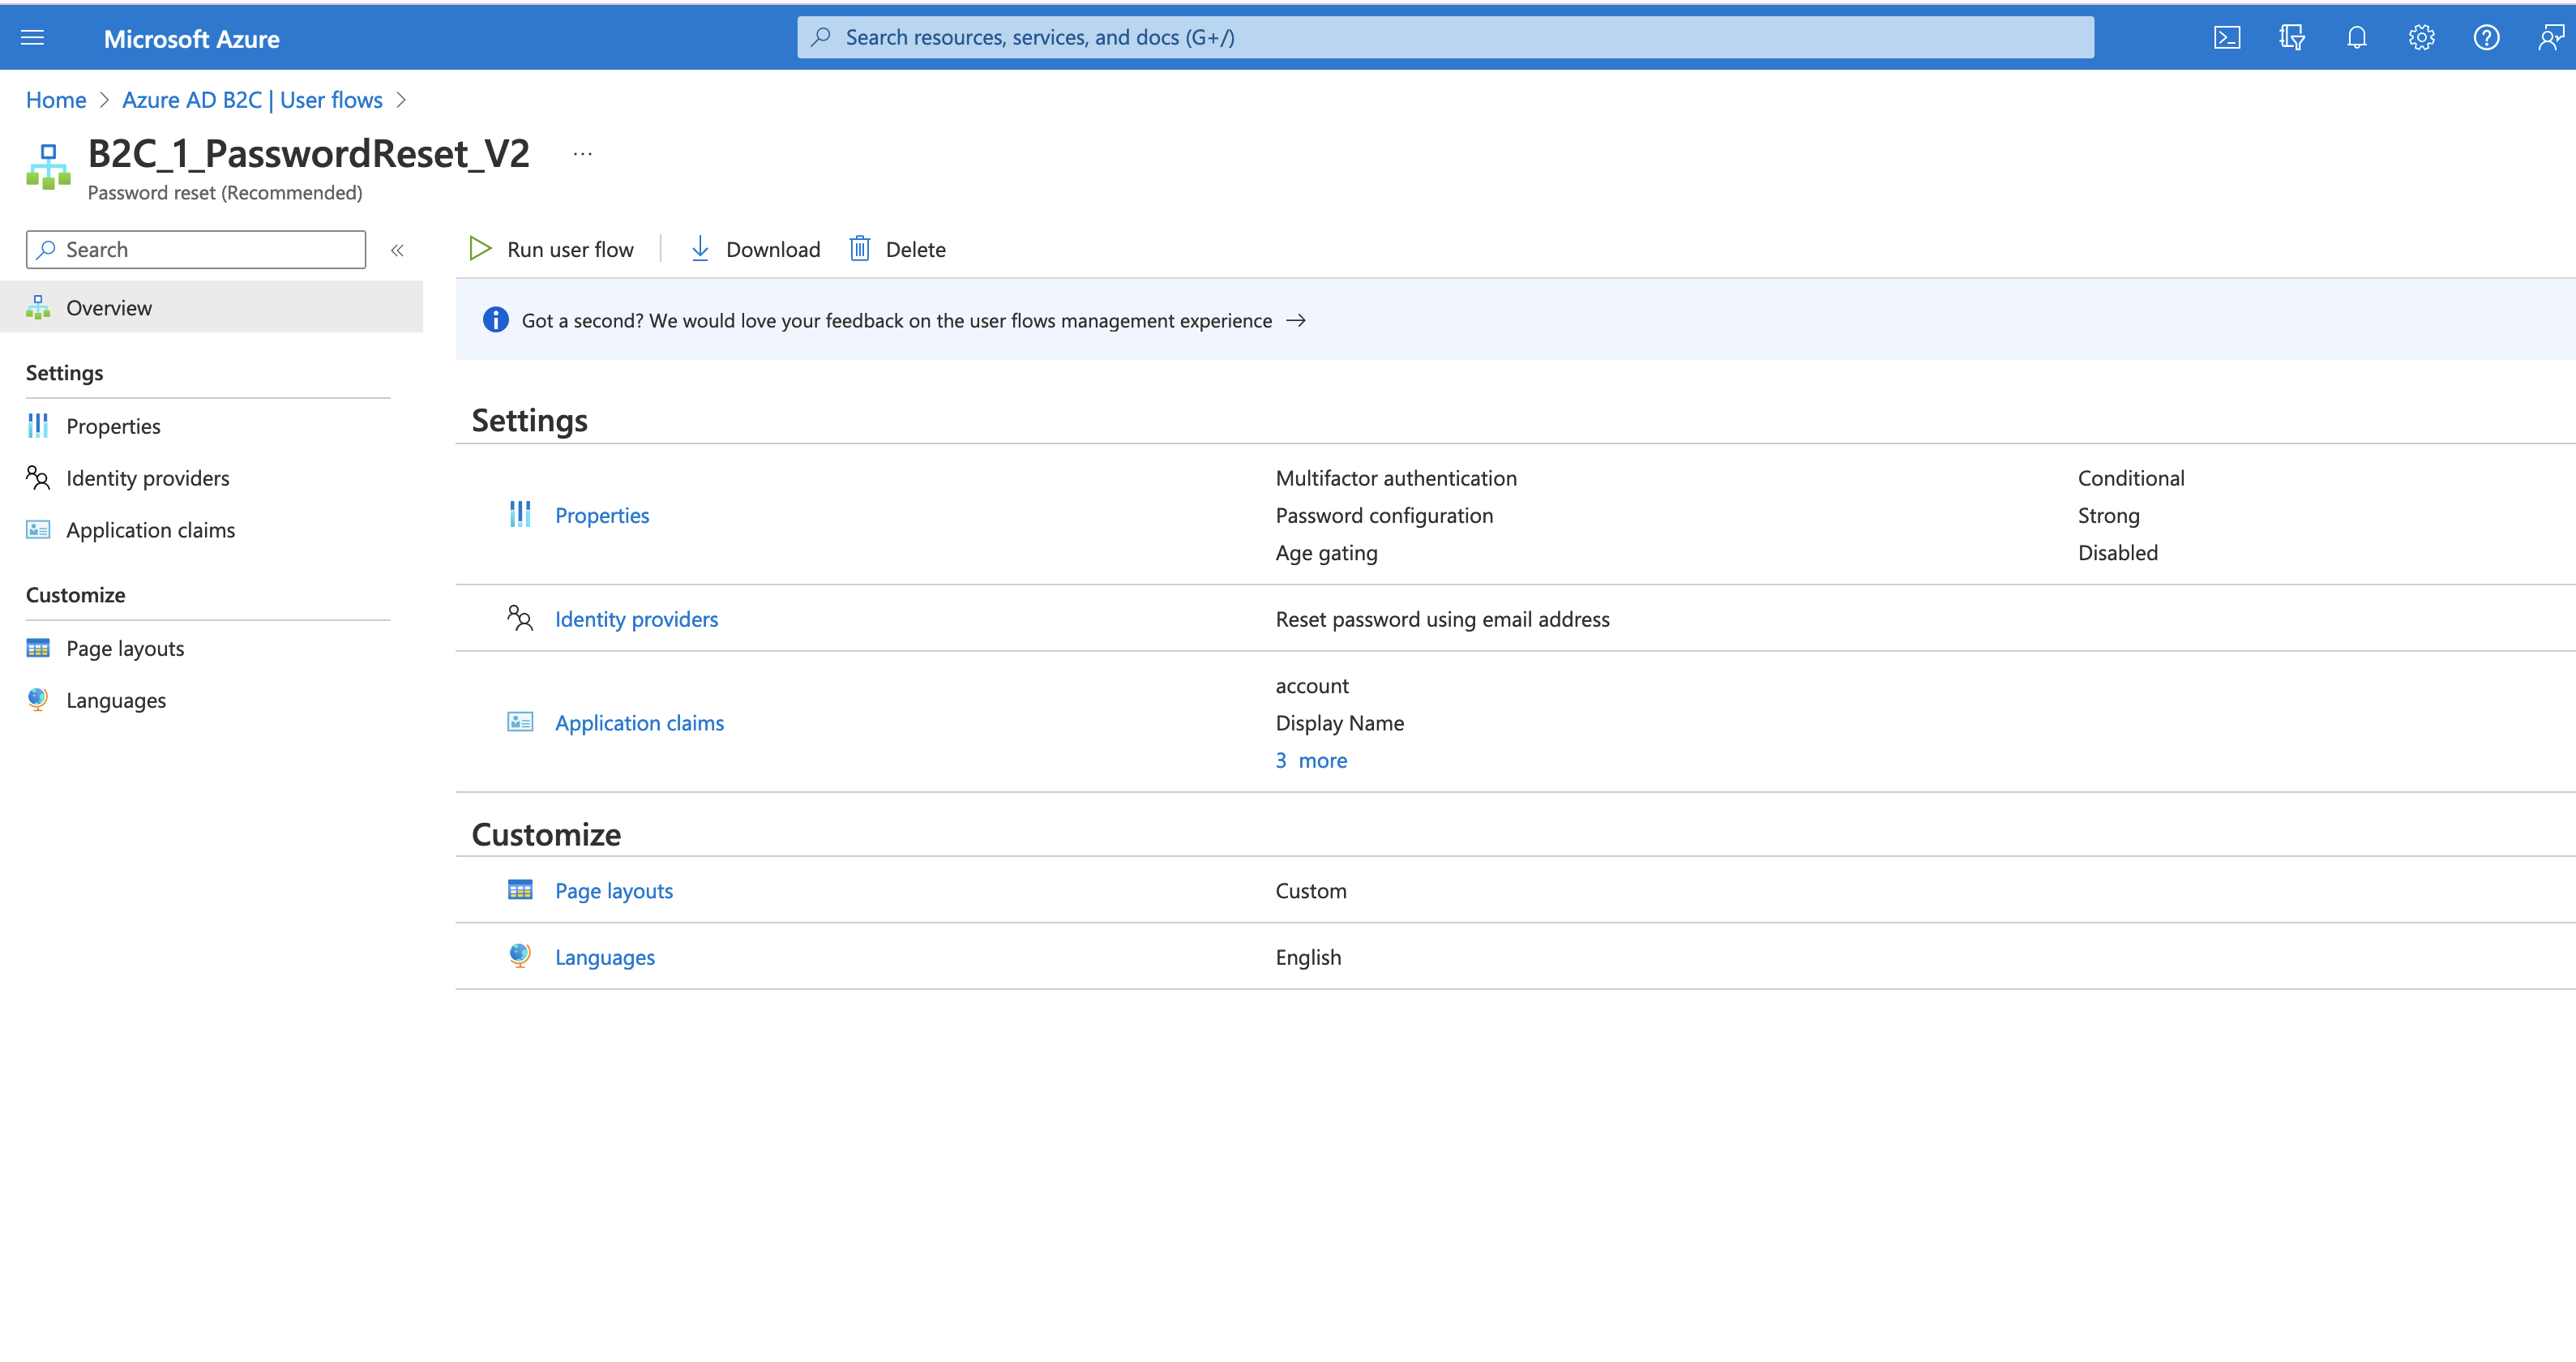Open the Languages link under Customize
This screenshot has width=2576, height=1362.
pos(605,957)
